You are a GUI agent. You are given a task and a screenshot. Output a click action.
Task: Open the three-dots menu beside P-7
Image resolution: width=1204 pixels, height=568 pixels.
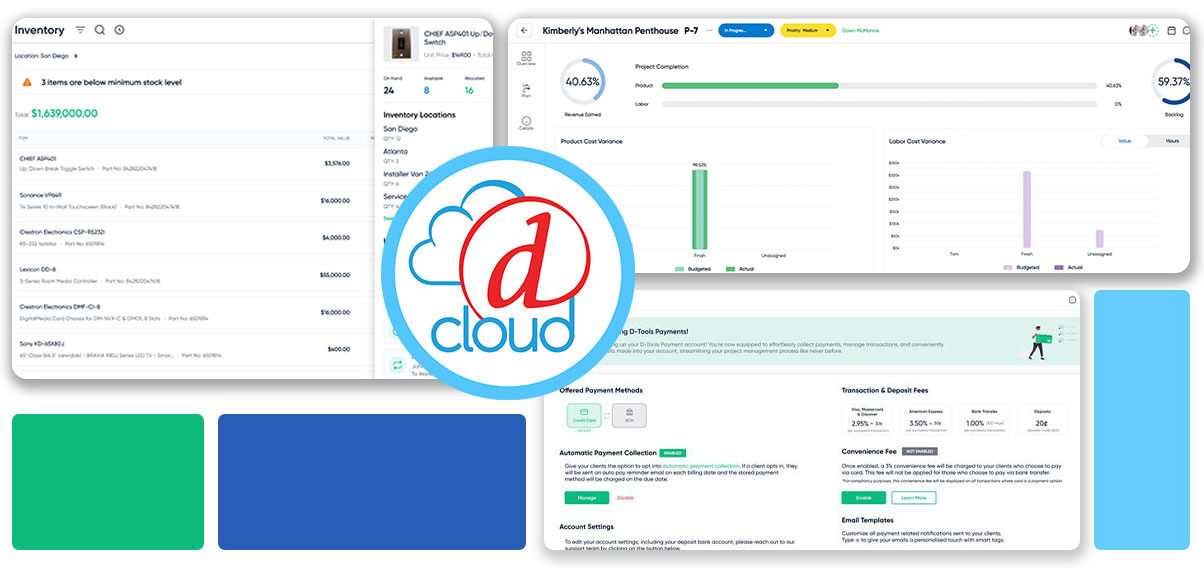point(710,30)
